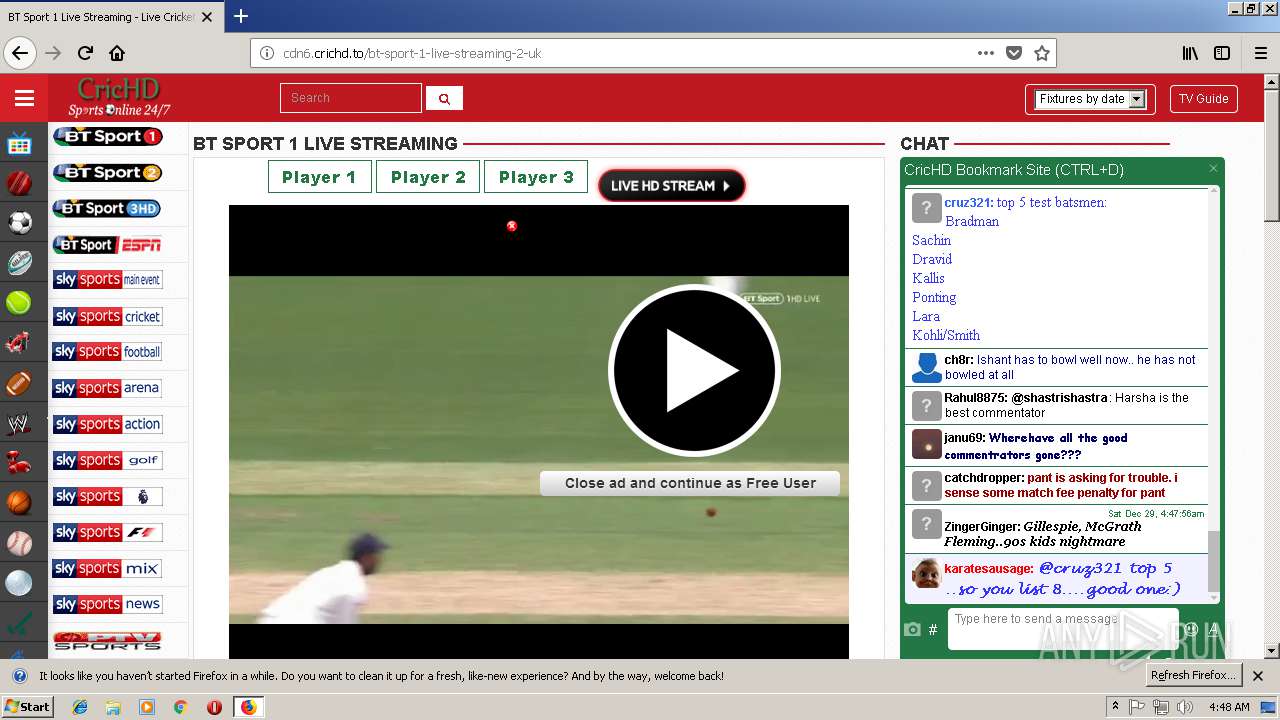Choose the baseball icon

click(19, 543)
